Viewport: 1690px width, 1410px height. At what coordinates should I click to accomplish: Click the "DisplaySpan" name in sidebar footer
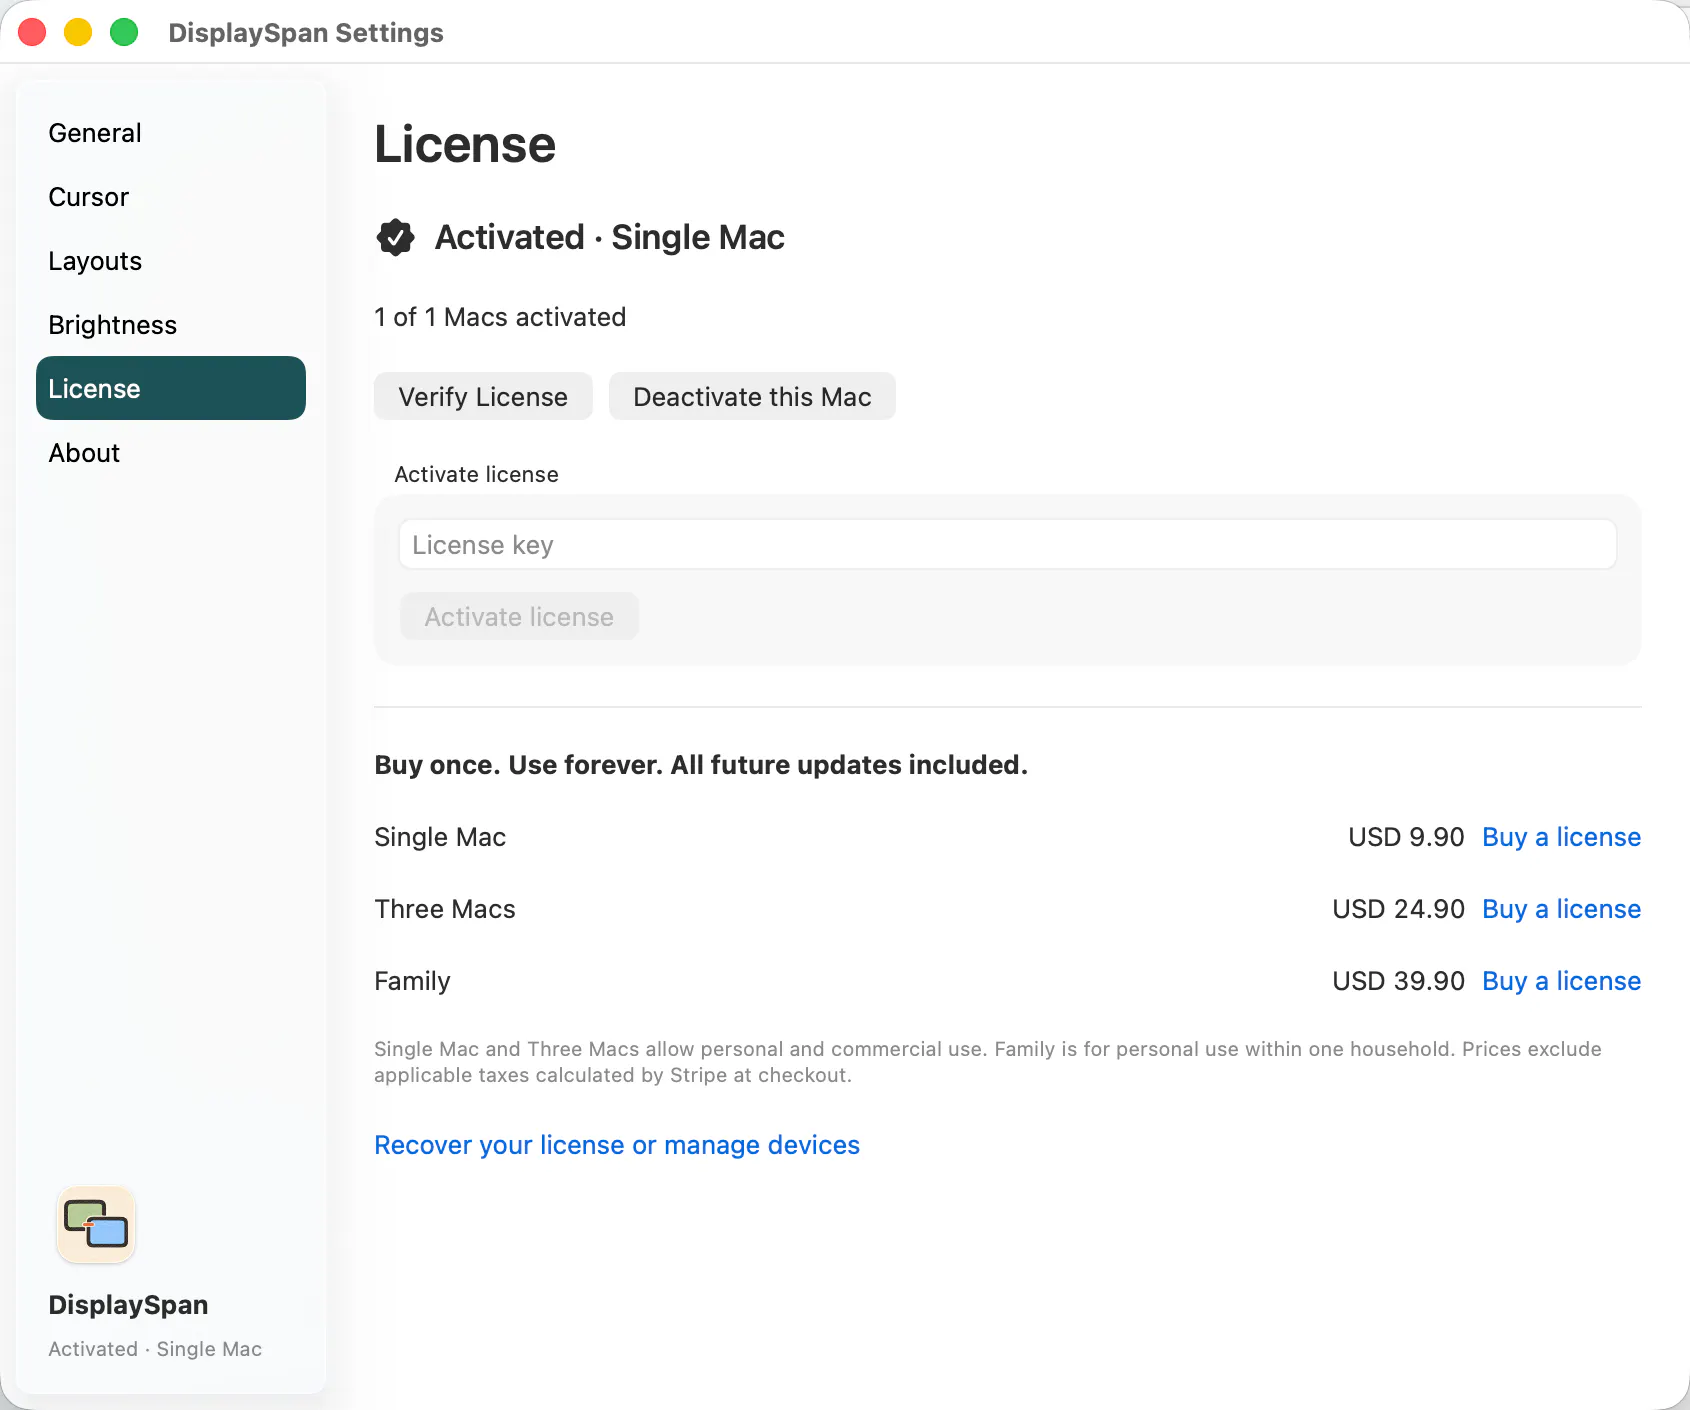click(x=128, y=1305)
